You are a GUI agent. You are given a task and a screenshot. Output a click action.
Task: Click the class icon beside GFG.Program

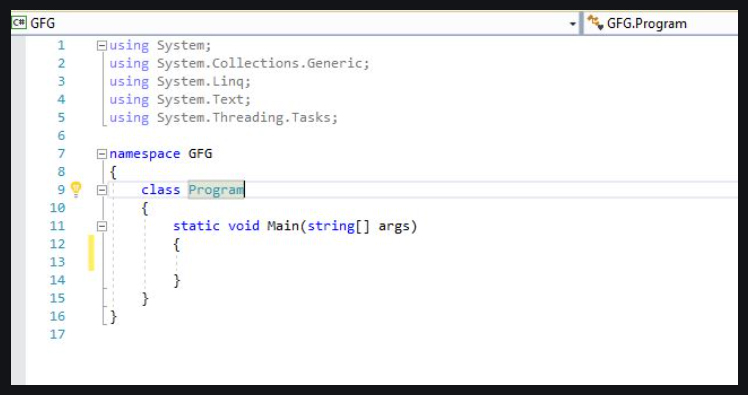click(x=595, y=23)
